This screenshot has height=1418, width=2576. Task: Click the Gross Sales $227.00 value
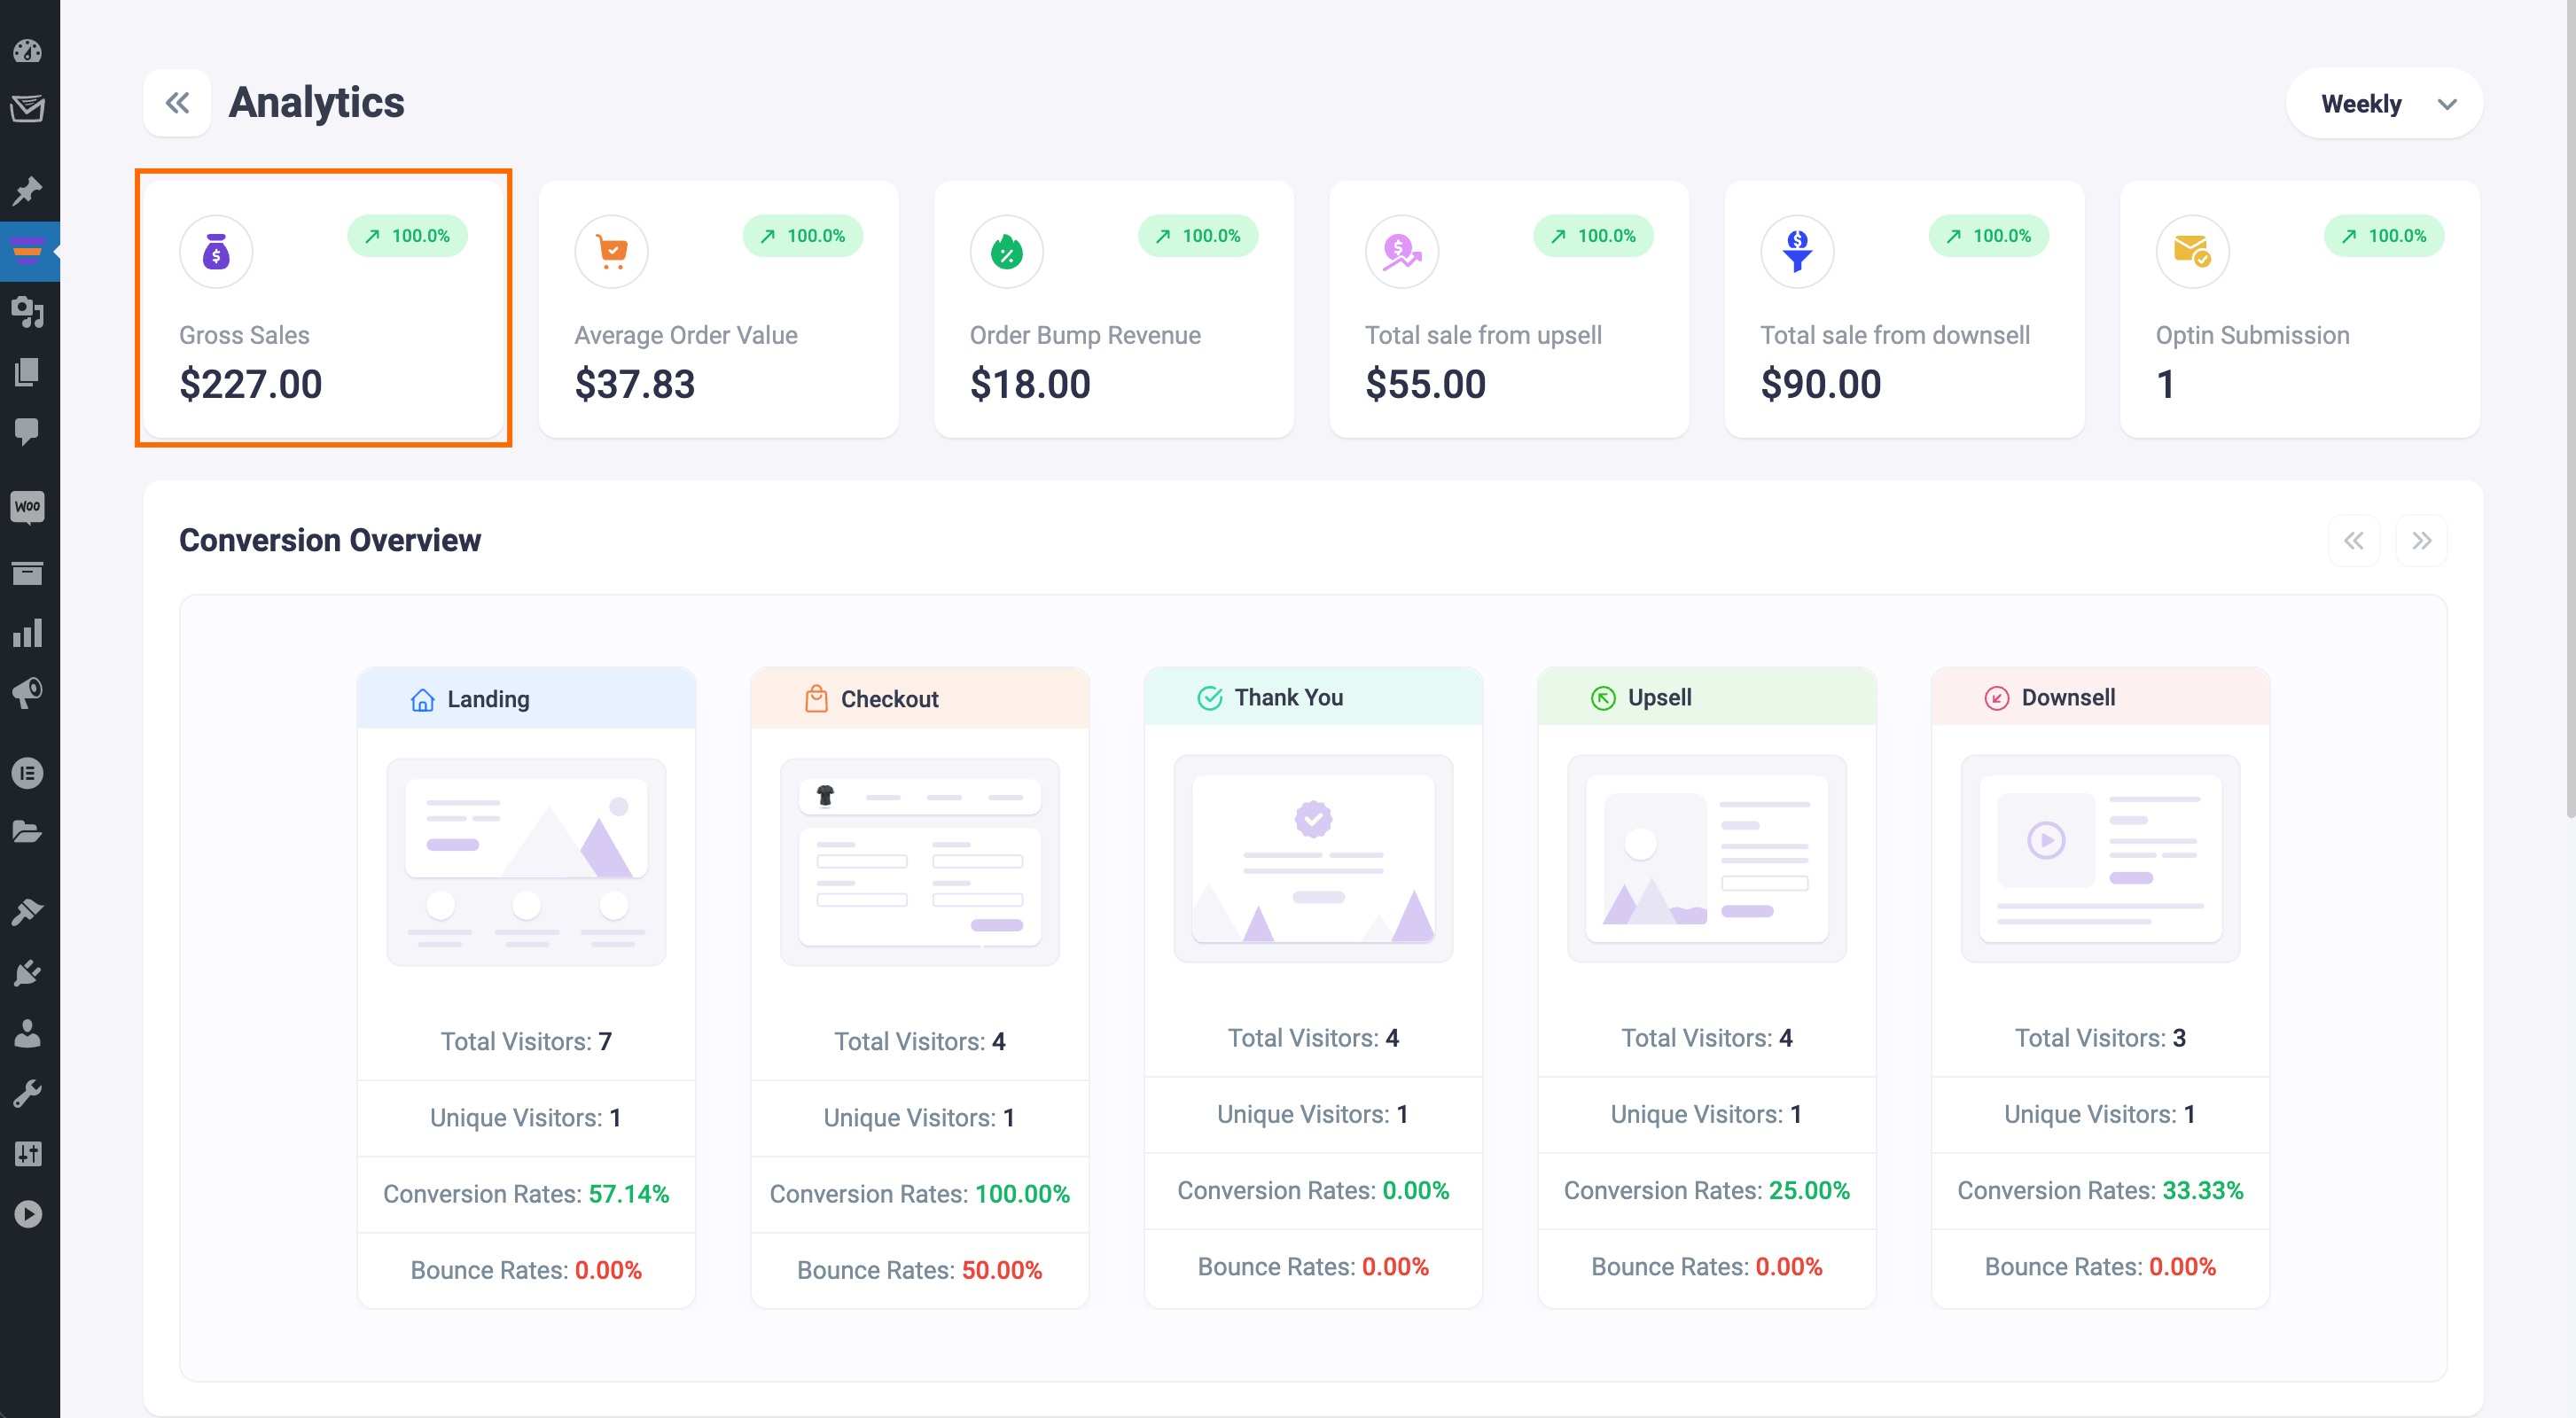pyautogui.click(x=251, y=384)
